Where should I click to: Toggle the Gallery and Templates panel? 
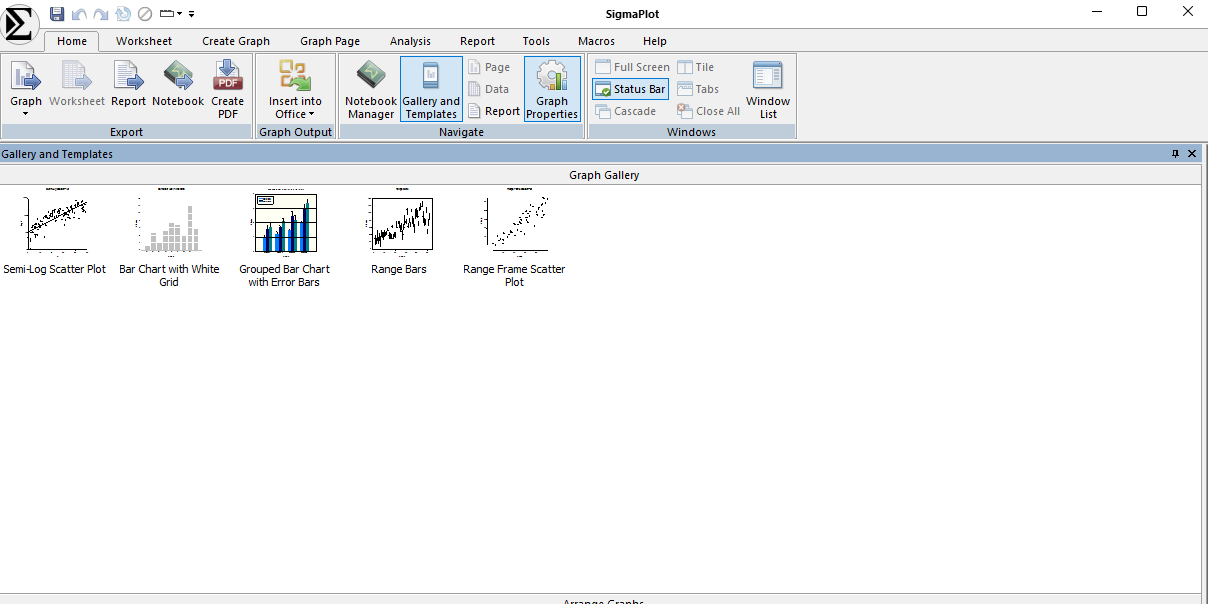[x=431, y=89]
